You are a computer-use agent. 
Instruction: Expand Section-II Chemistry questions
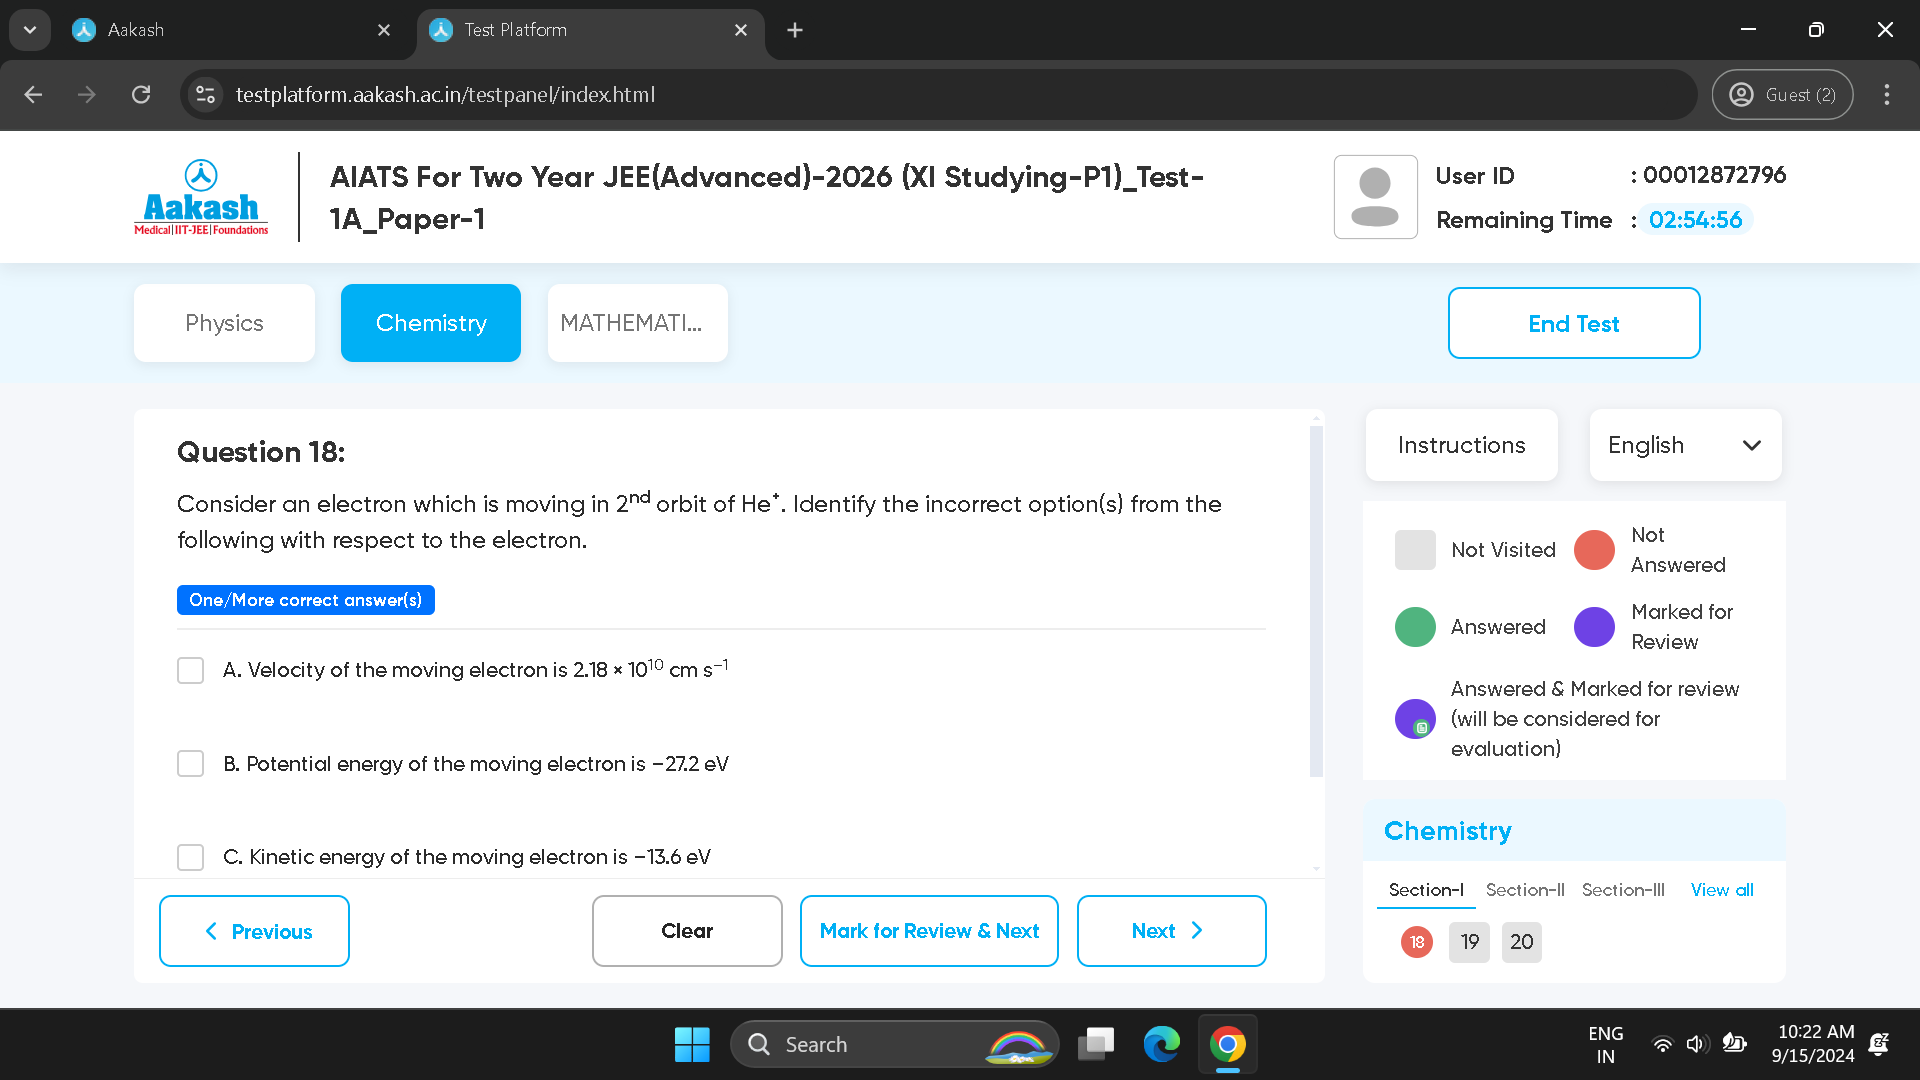click(x=1523, y=889)
